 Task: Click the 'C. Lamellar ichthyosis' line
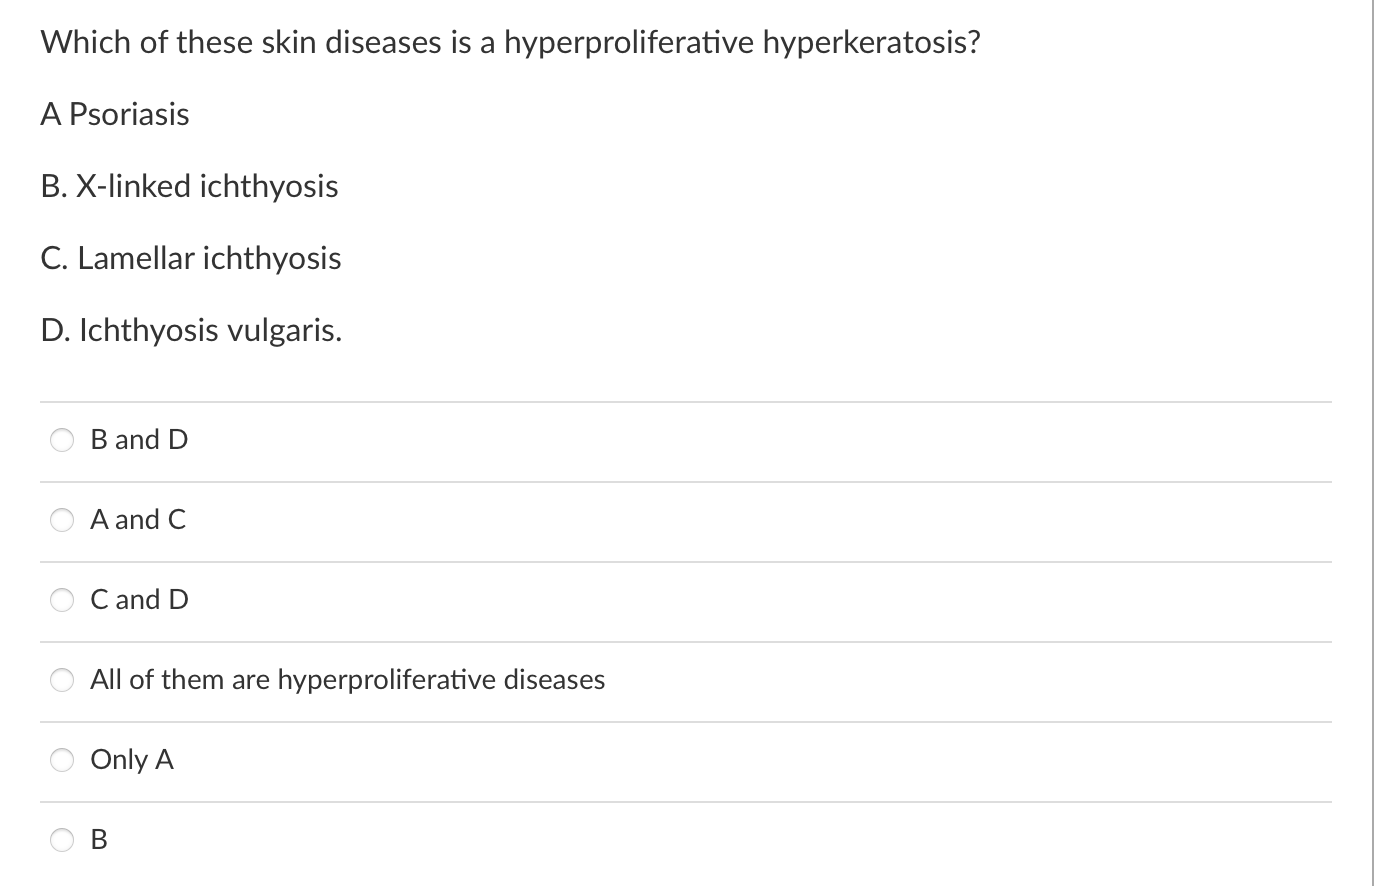click(191, 258)
